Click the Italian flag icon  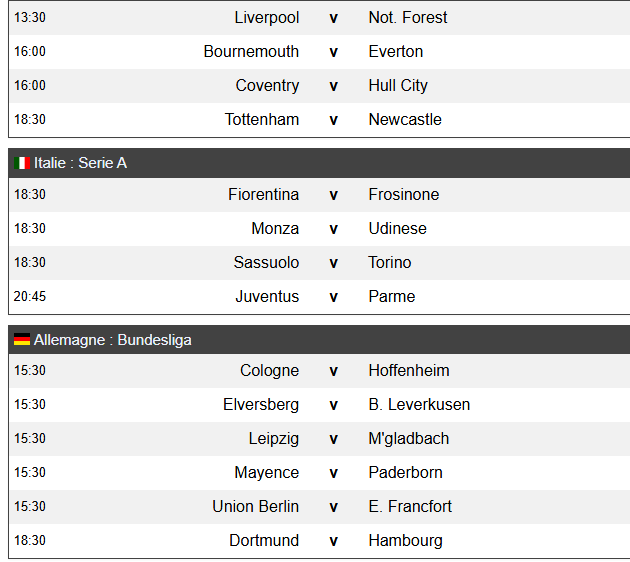click(22, 163)
